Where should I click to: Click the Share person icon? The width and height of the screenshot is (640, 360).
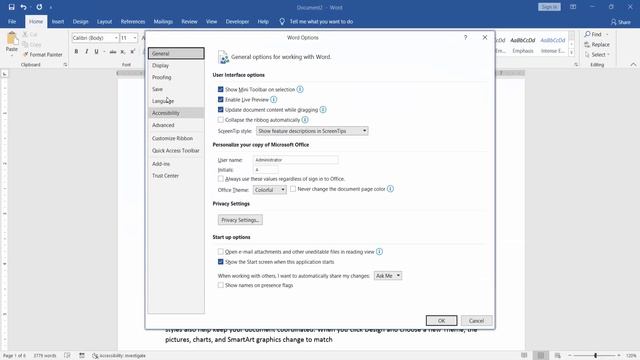(613, 22)
